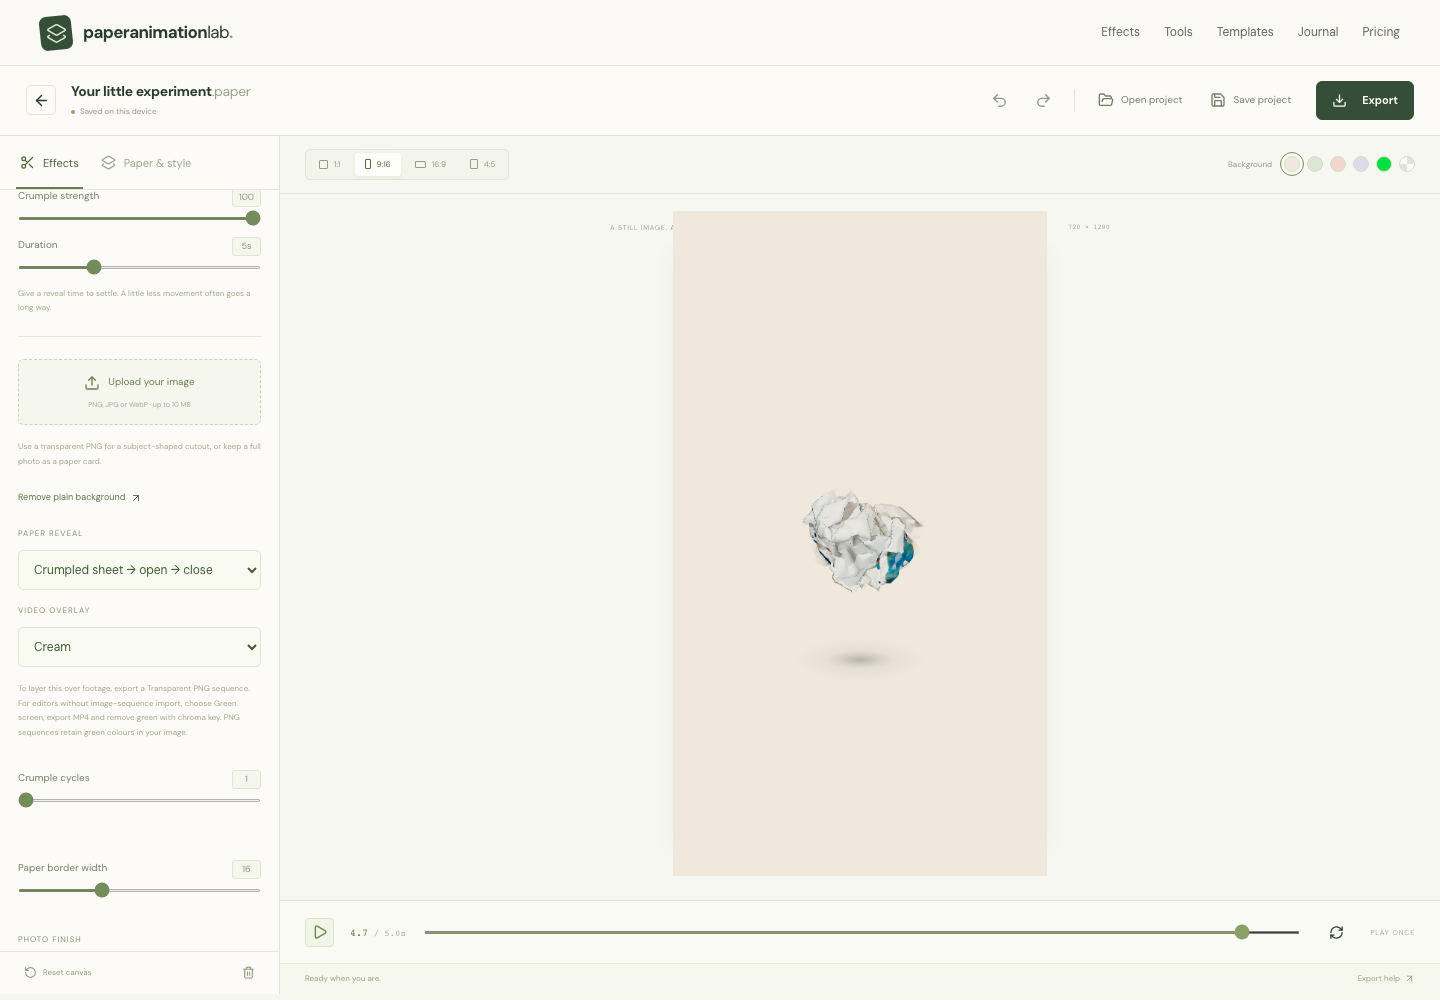Play the animation preview
This screenshot has height=1000, width=1440.
(320, 932)
